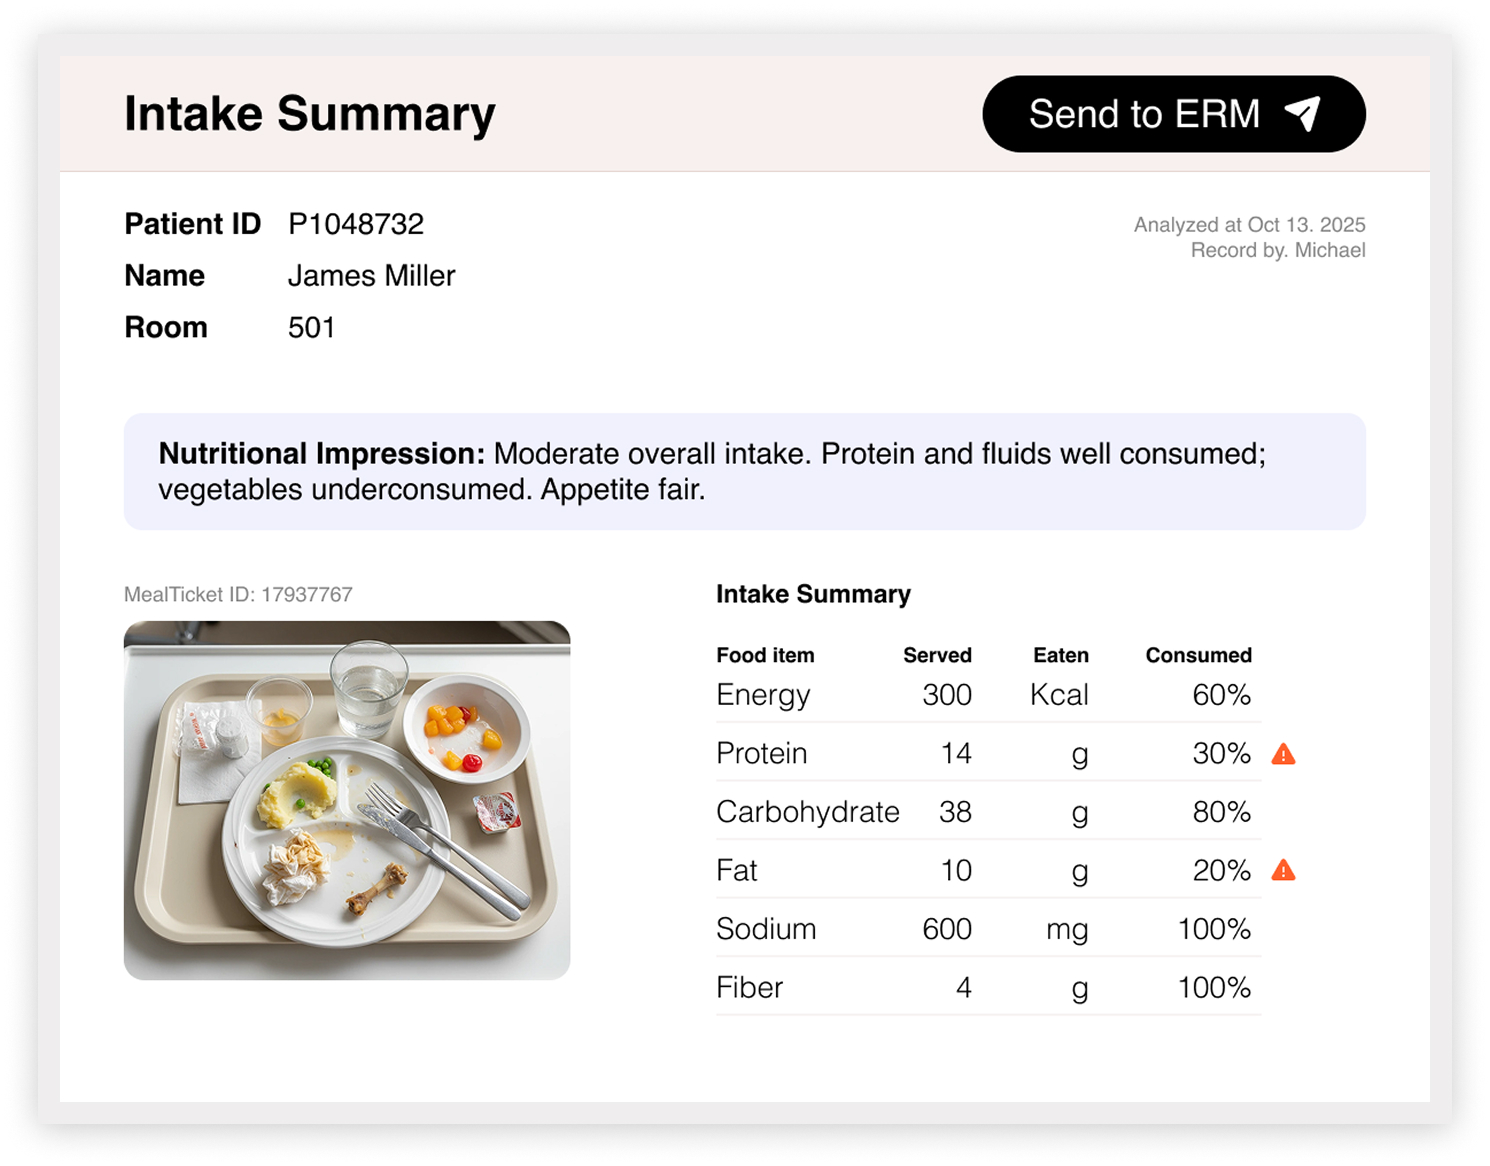Select the Energy row in intake table
1490x1166 pixels.
point(988,695)
